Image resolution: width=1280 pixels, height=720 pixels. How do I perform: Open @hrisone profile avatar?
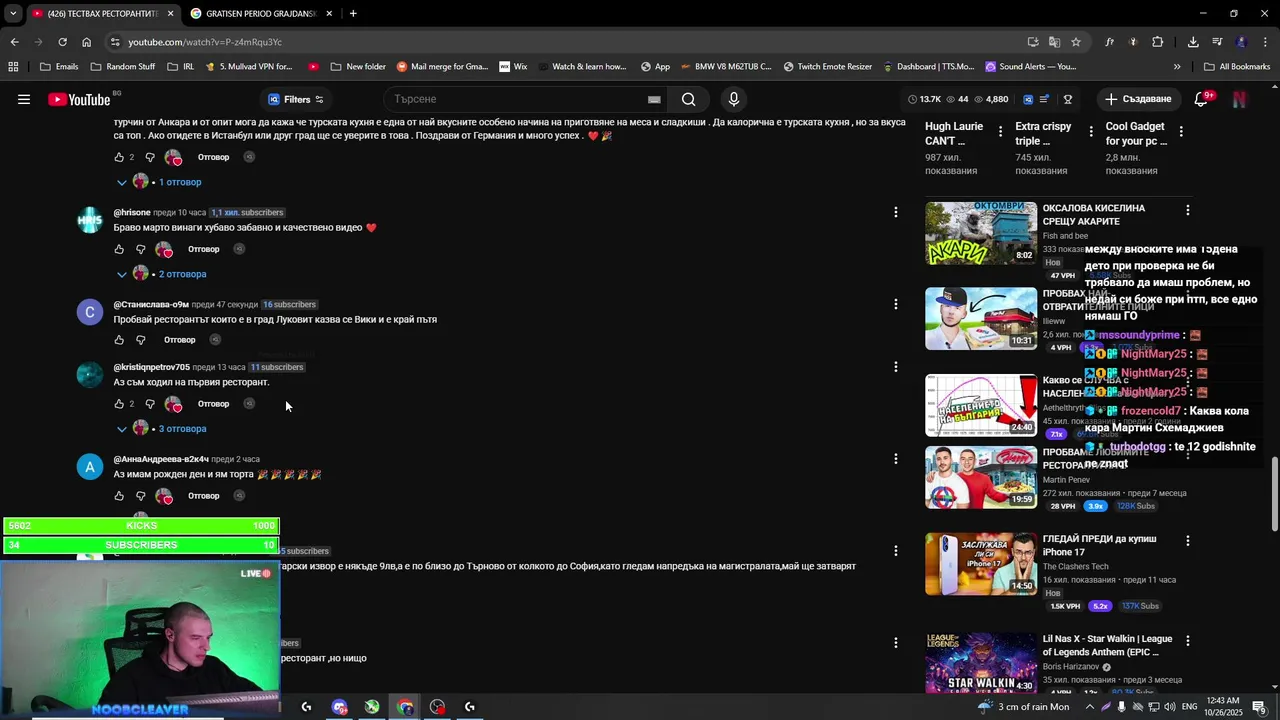[90, 221]
